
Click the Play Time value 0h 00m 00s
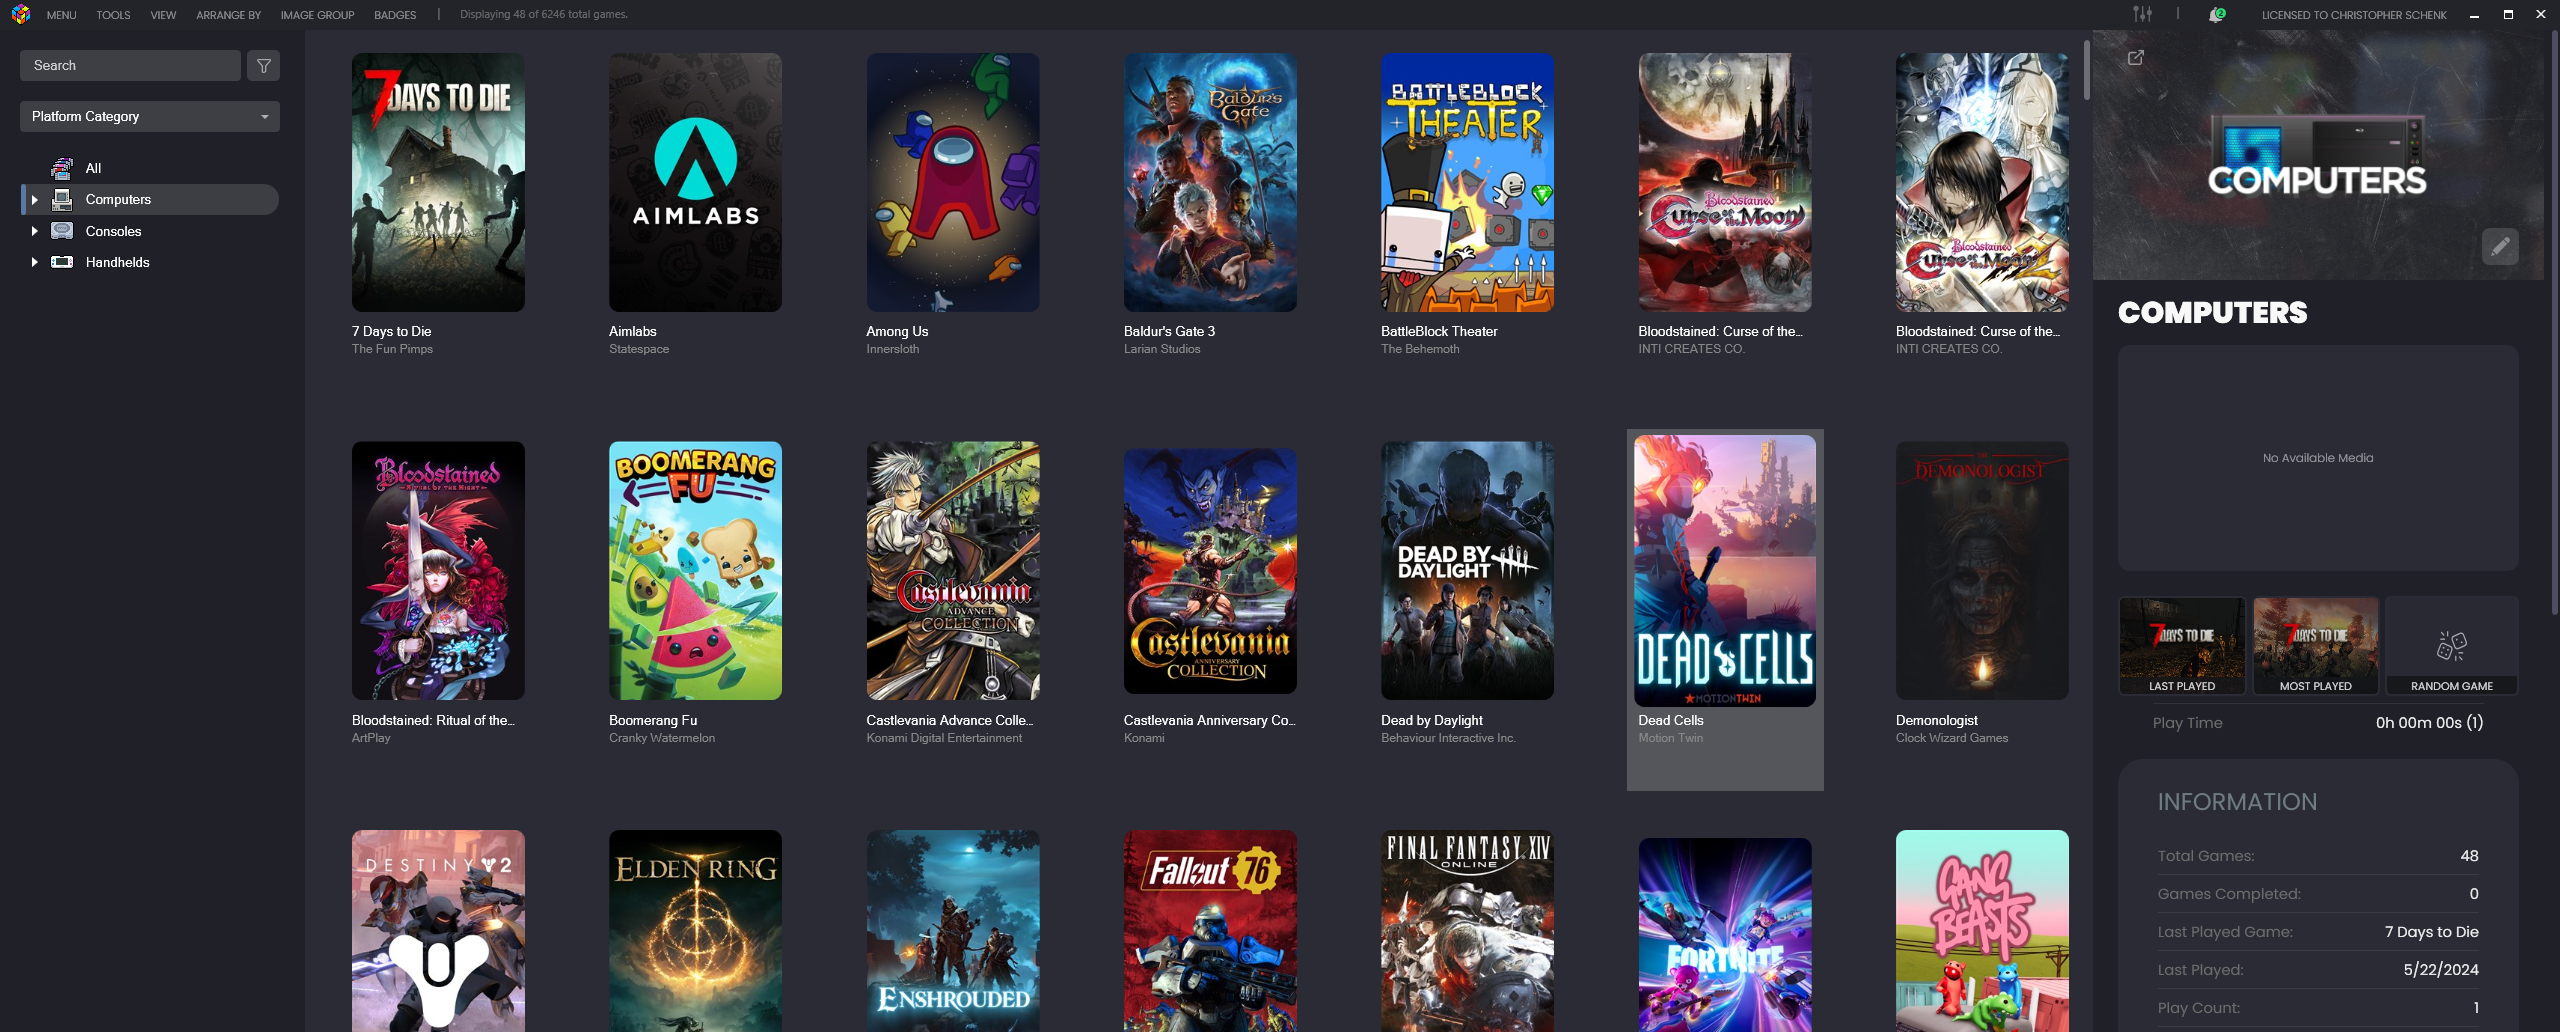2429,722
